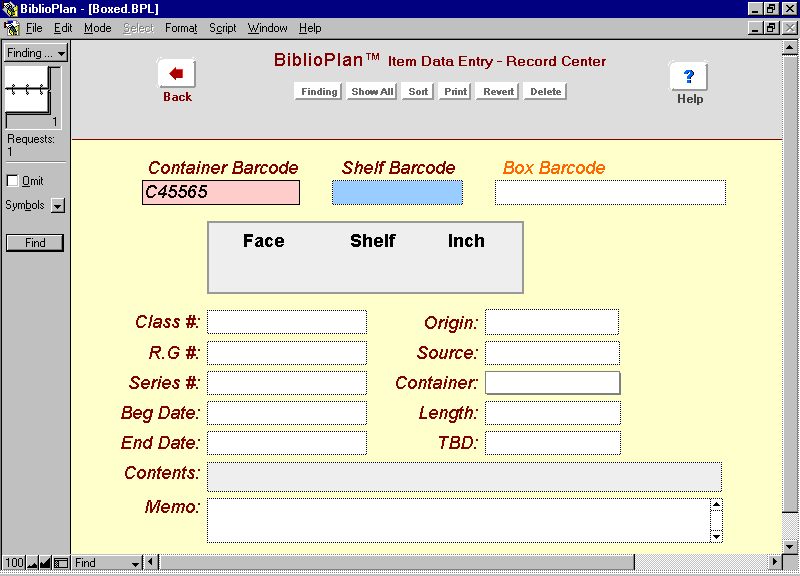
Task: Click the Face column heading
Action: click(263, 241)
